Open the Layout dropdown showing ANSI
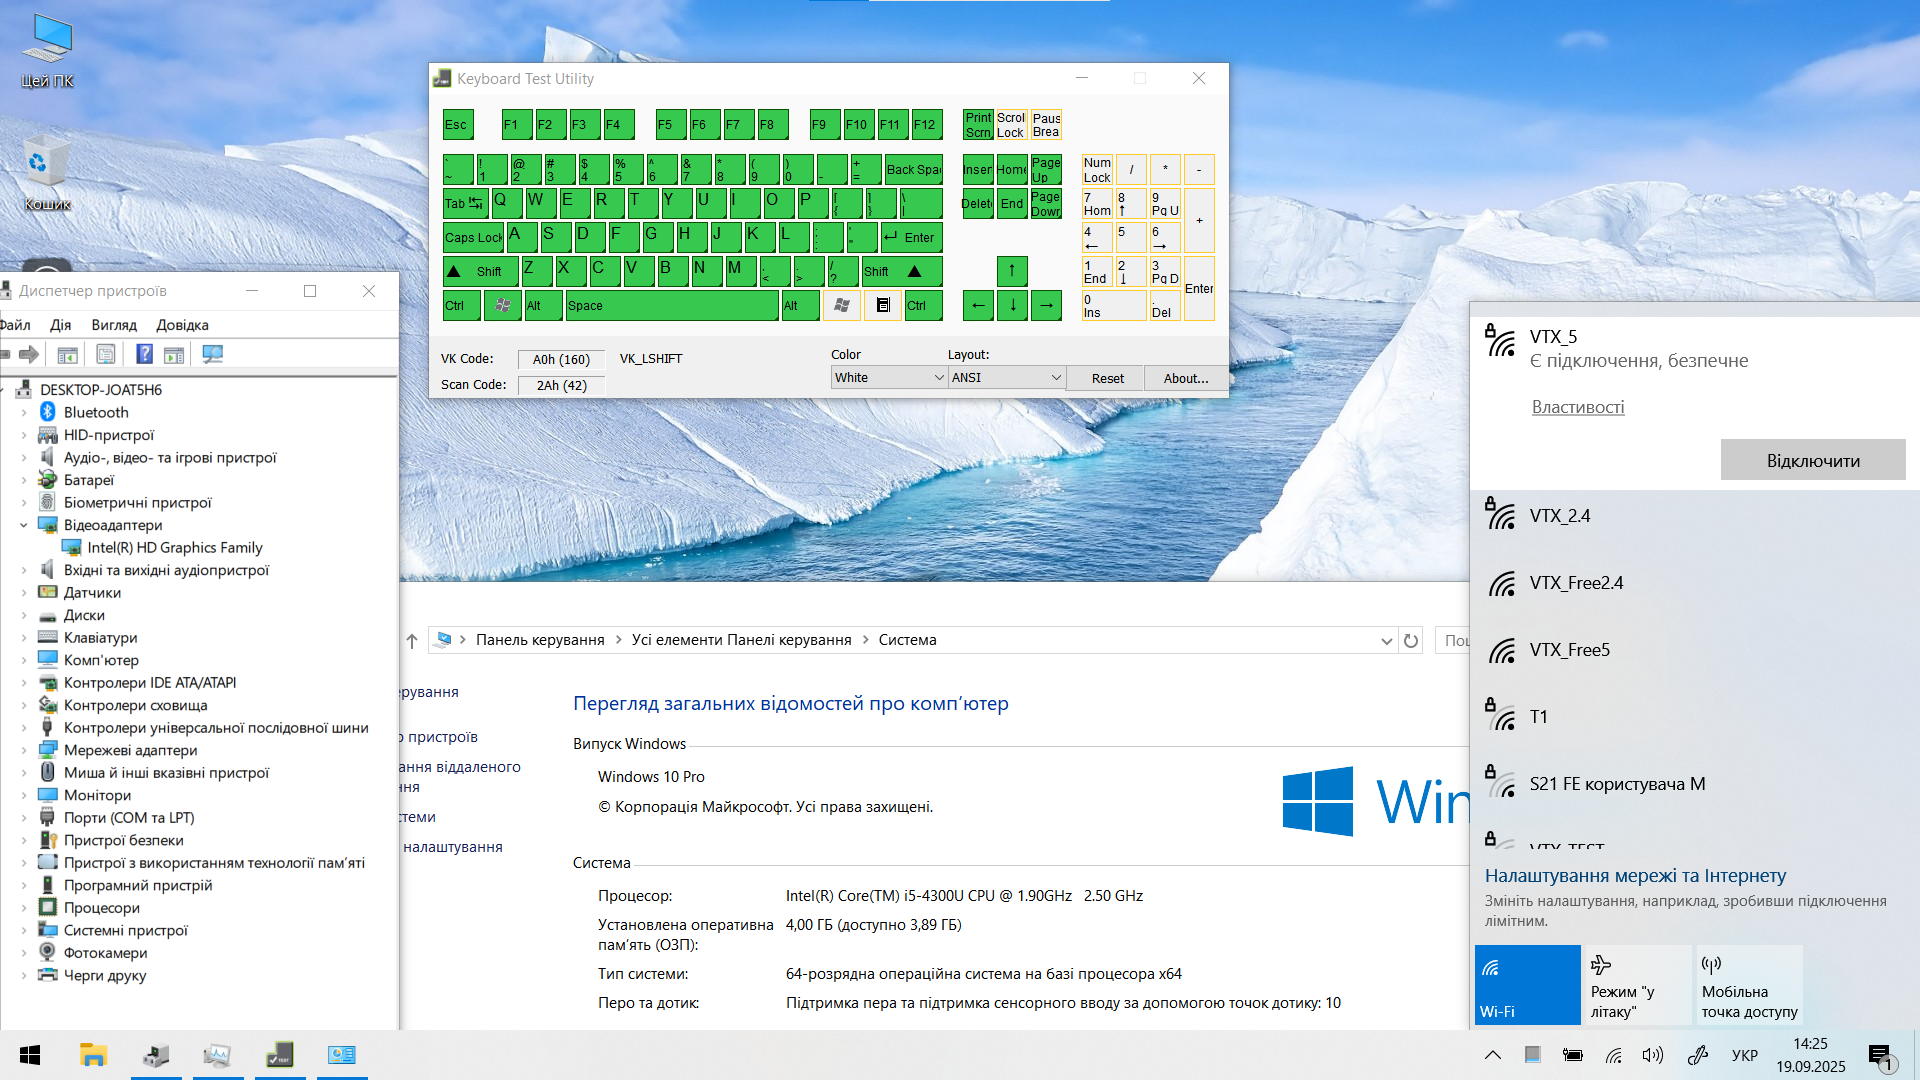This screenshot has height=1080, width=1920. tap(1006, 378)
